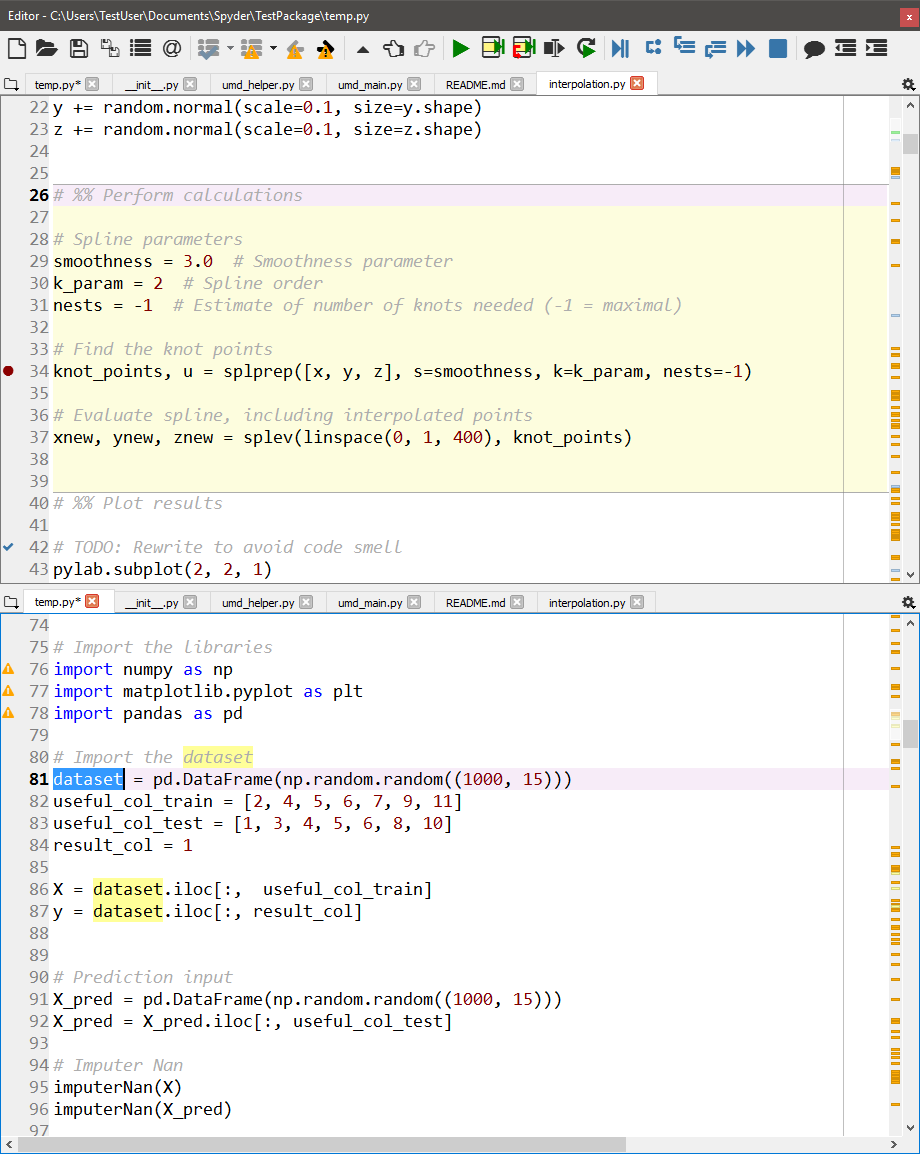The image size is (920, 1154).
Task: Click warning marker on line 76
Action: click(8, 669)
